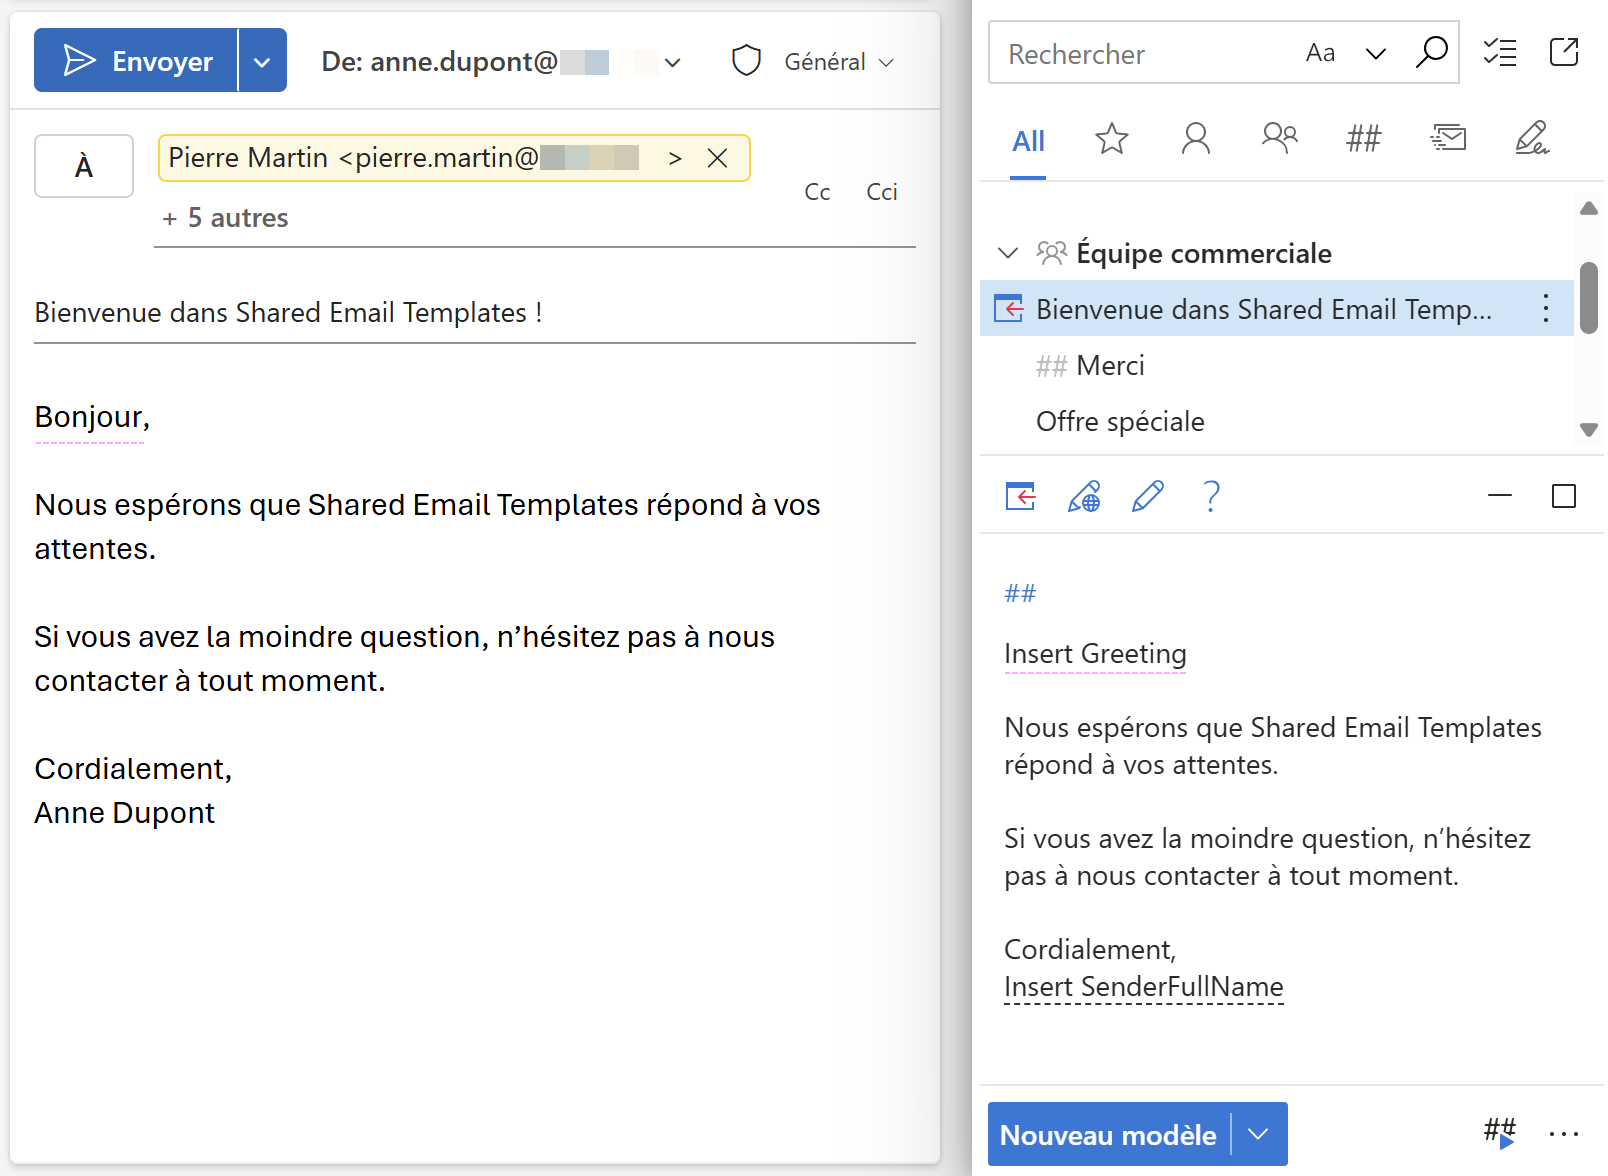
Task: Click the Insert SenderFullName macro
Action: pyautogui.click(x=1143, y=987)
